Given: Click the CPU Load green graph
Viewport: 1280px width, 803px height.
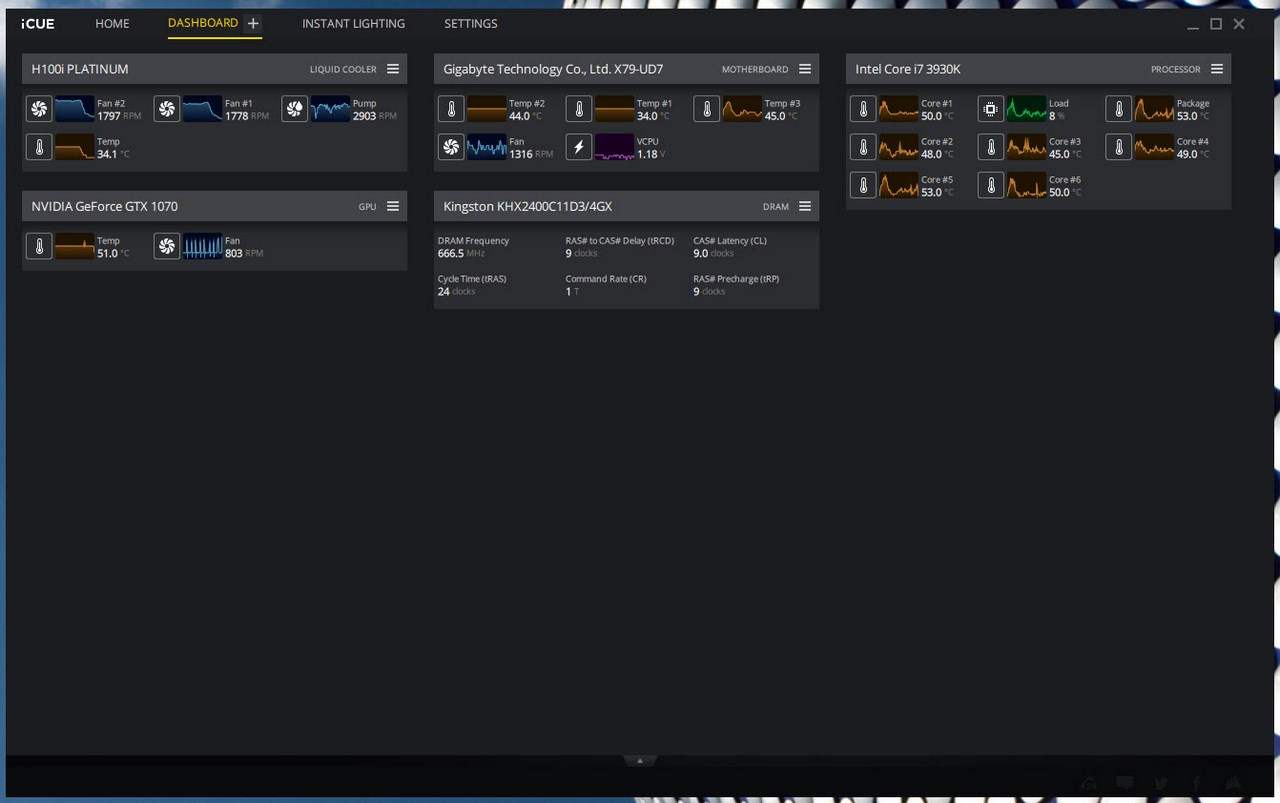Looking at the screenshot, I should [x=1026, y=109].
